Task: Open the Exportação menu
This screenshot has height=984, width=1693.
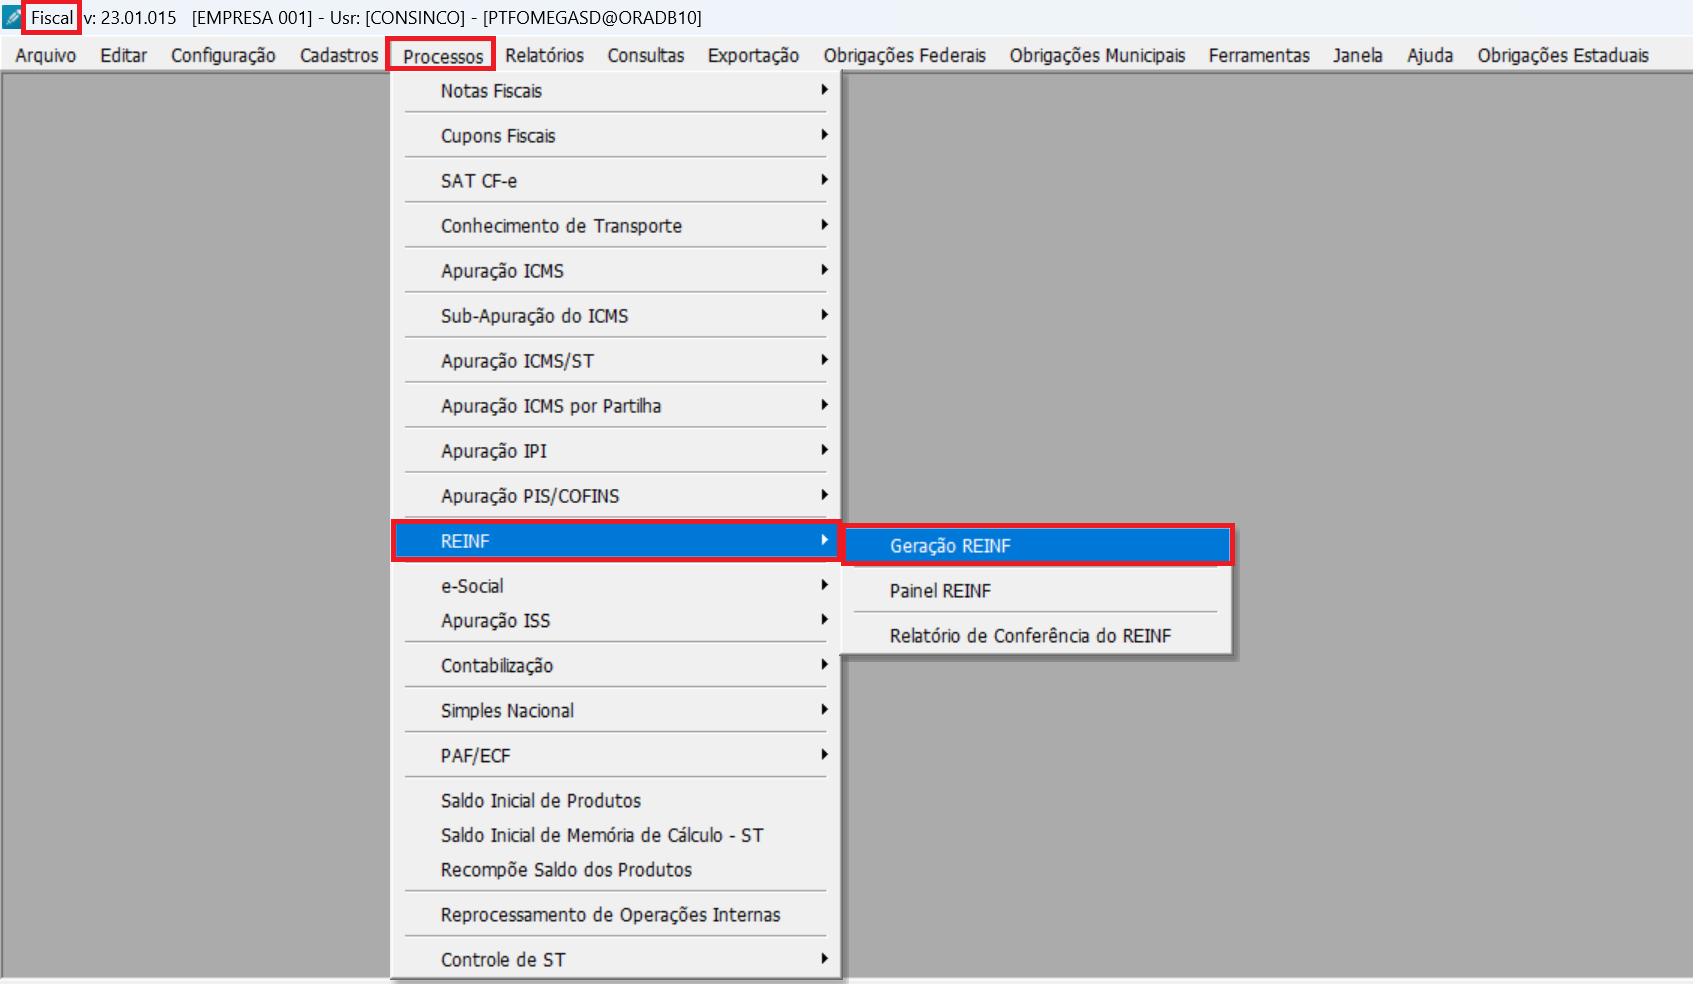Action: (x=753, y=55)
